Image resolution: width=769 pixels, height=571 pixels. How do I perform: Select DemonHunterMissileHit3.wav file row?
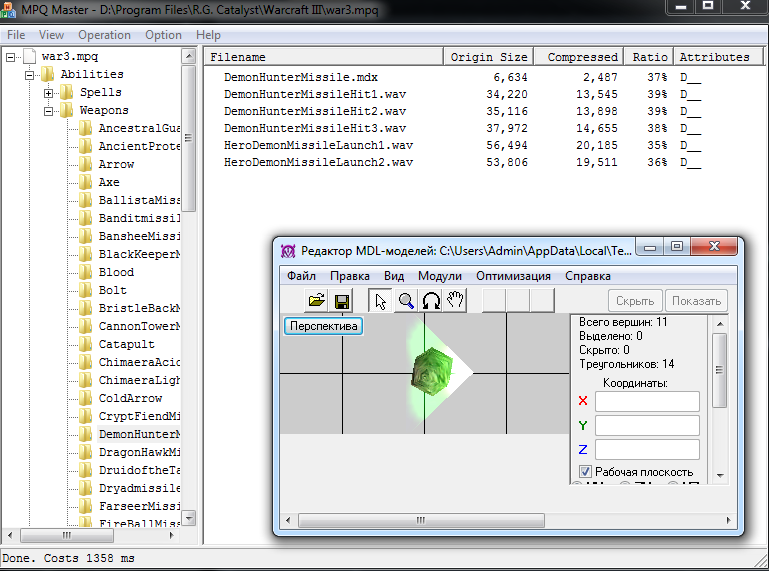pos(315,129)
